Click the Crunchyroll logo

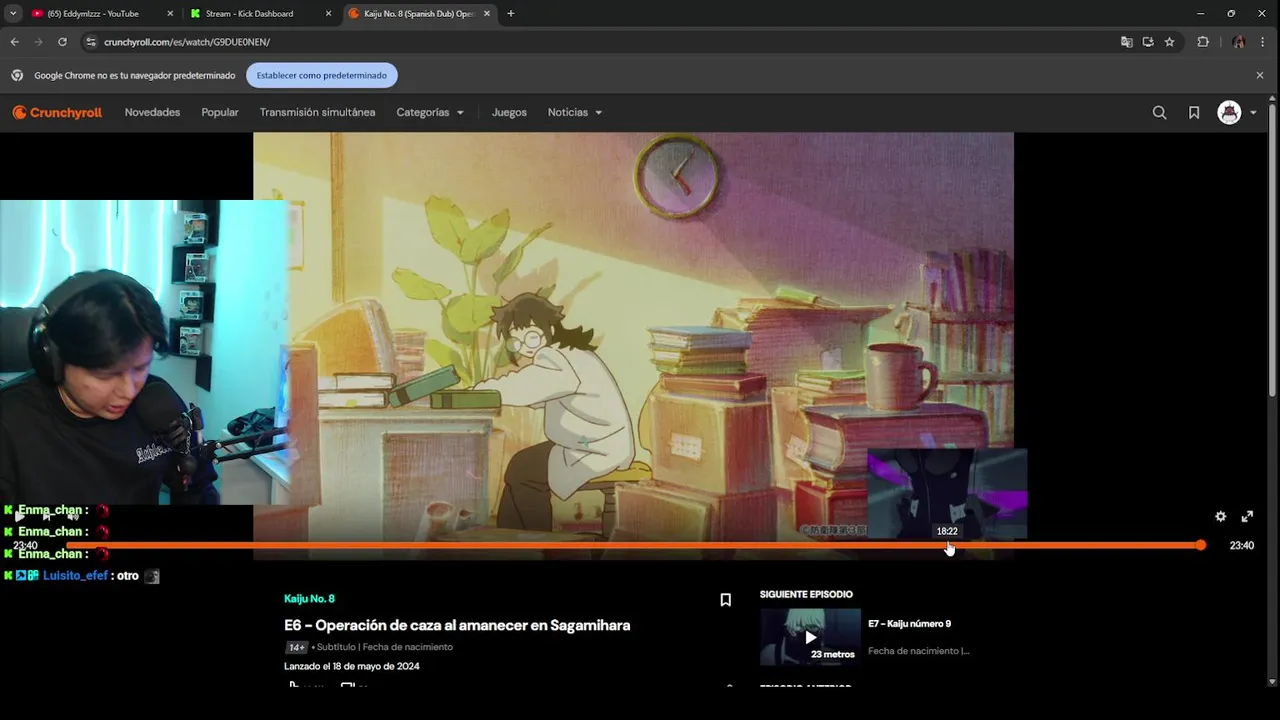(x=57, y=113)
